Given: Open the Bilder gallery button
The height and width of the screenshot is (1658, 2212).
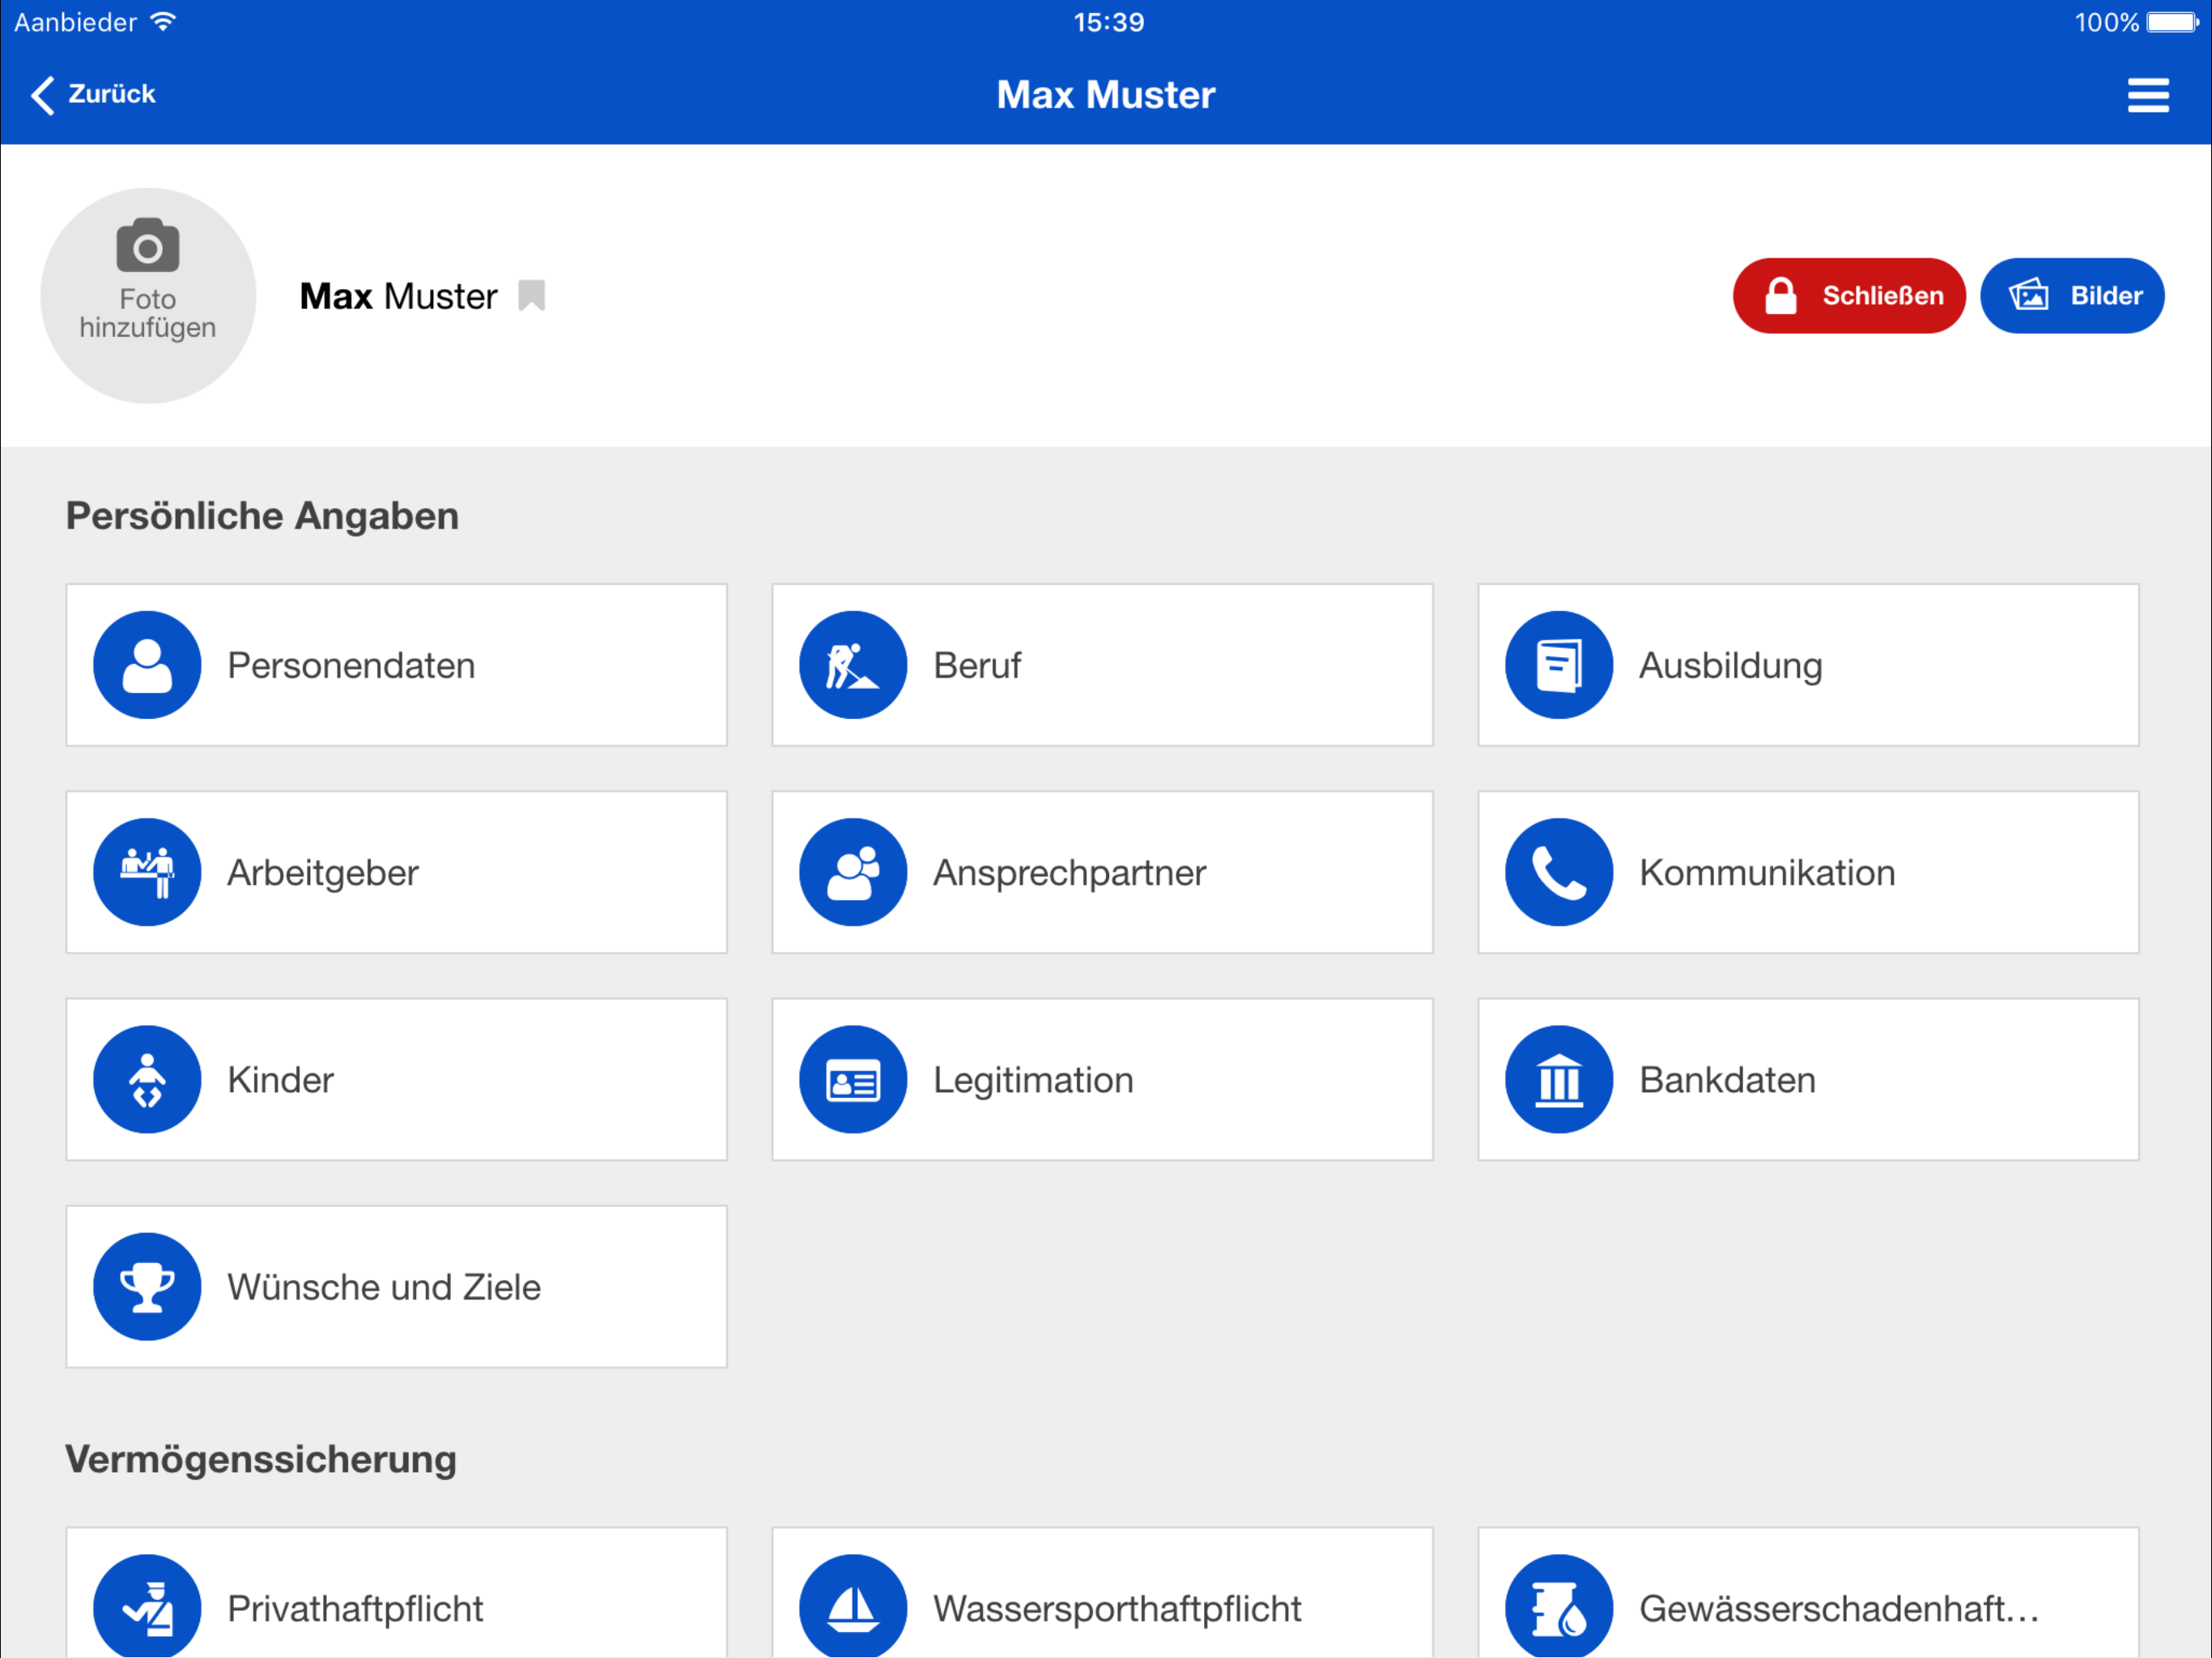Looking at the screenshot, I should click(2071, 296).
